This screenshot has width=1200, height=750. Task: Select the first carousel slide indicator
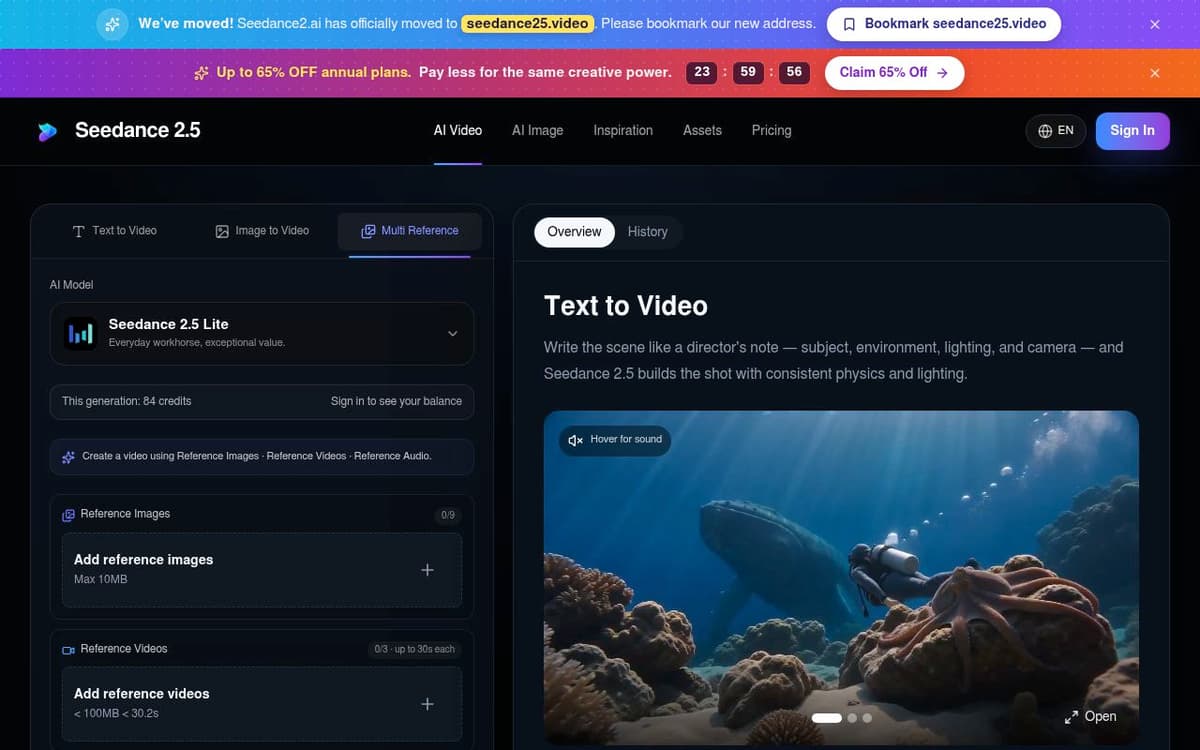[827, 718]
